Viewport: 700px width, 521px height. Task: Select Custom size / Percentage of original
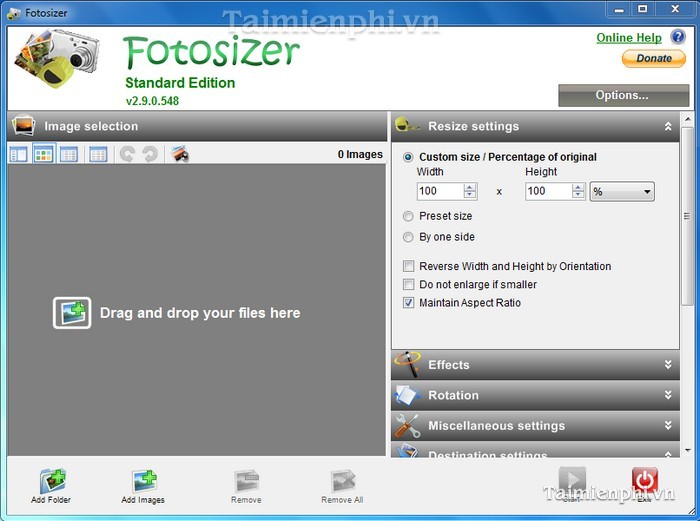coord(500,157)
